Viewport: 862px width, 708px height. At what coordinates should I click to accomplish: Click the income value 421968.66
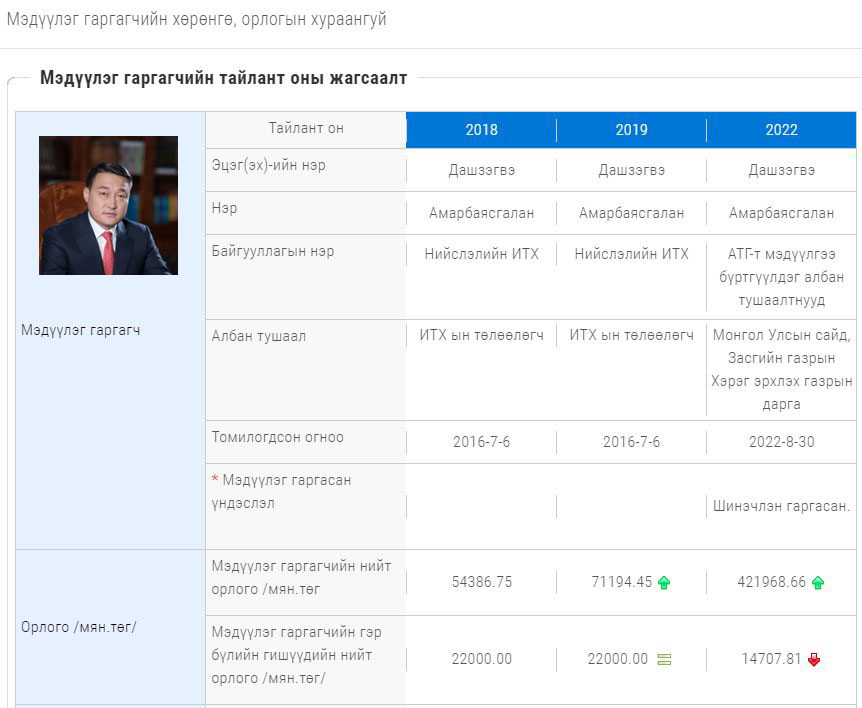pyautogui.click(x=772, y=582)
